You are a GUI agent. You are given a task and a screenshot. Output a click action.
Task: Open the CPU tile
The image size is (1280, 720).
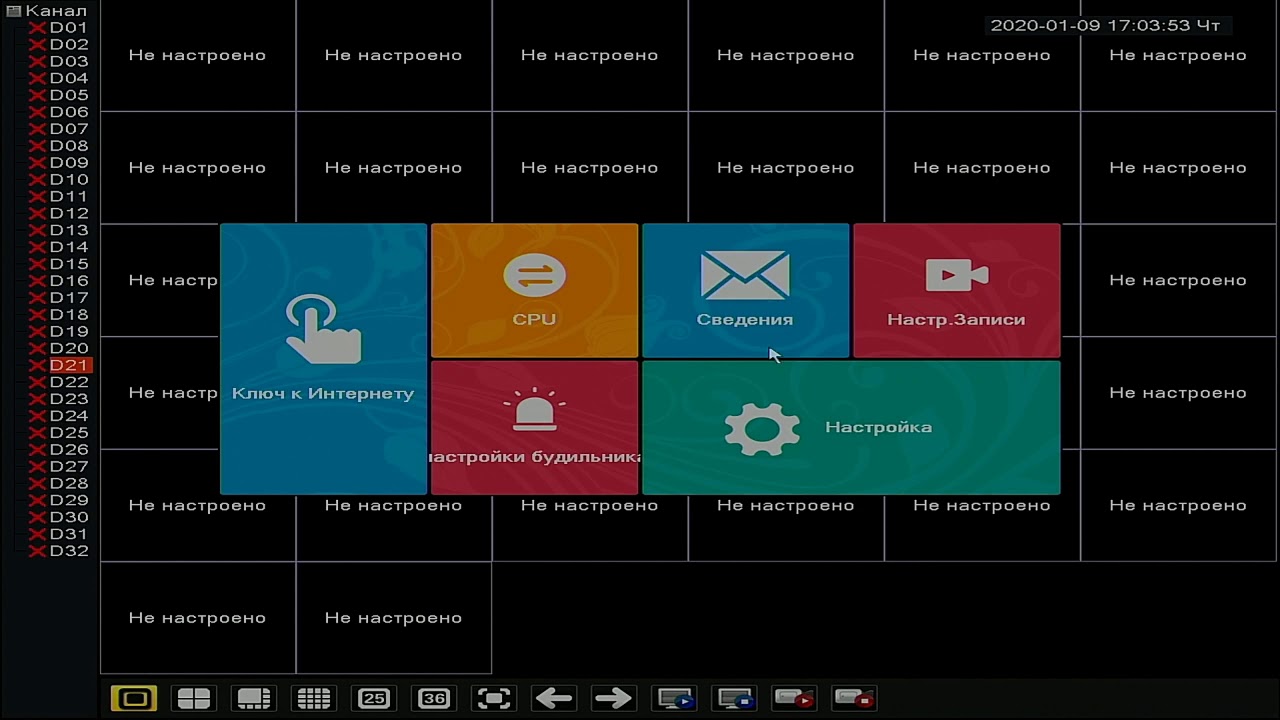(534, 291)
